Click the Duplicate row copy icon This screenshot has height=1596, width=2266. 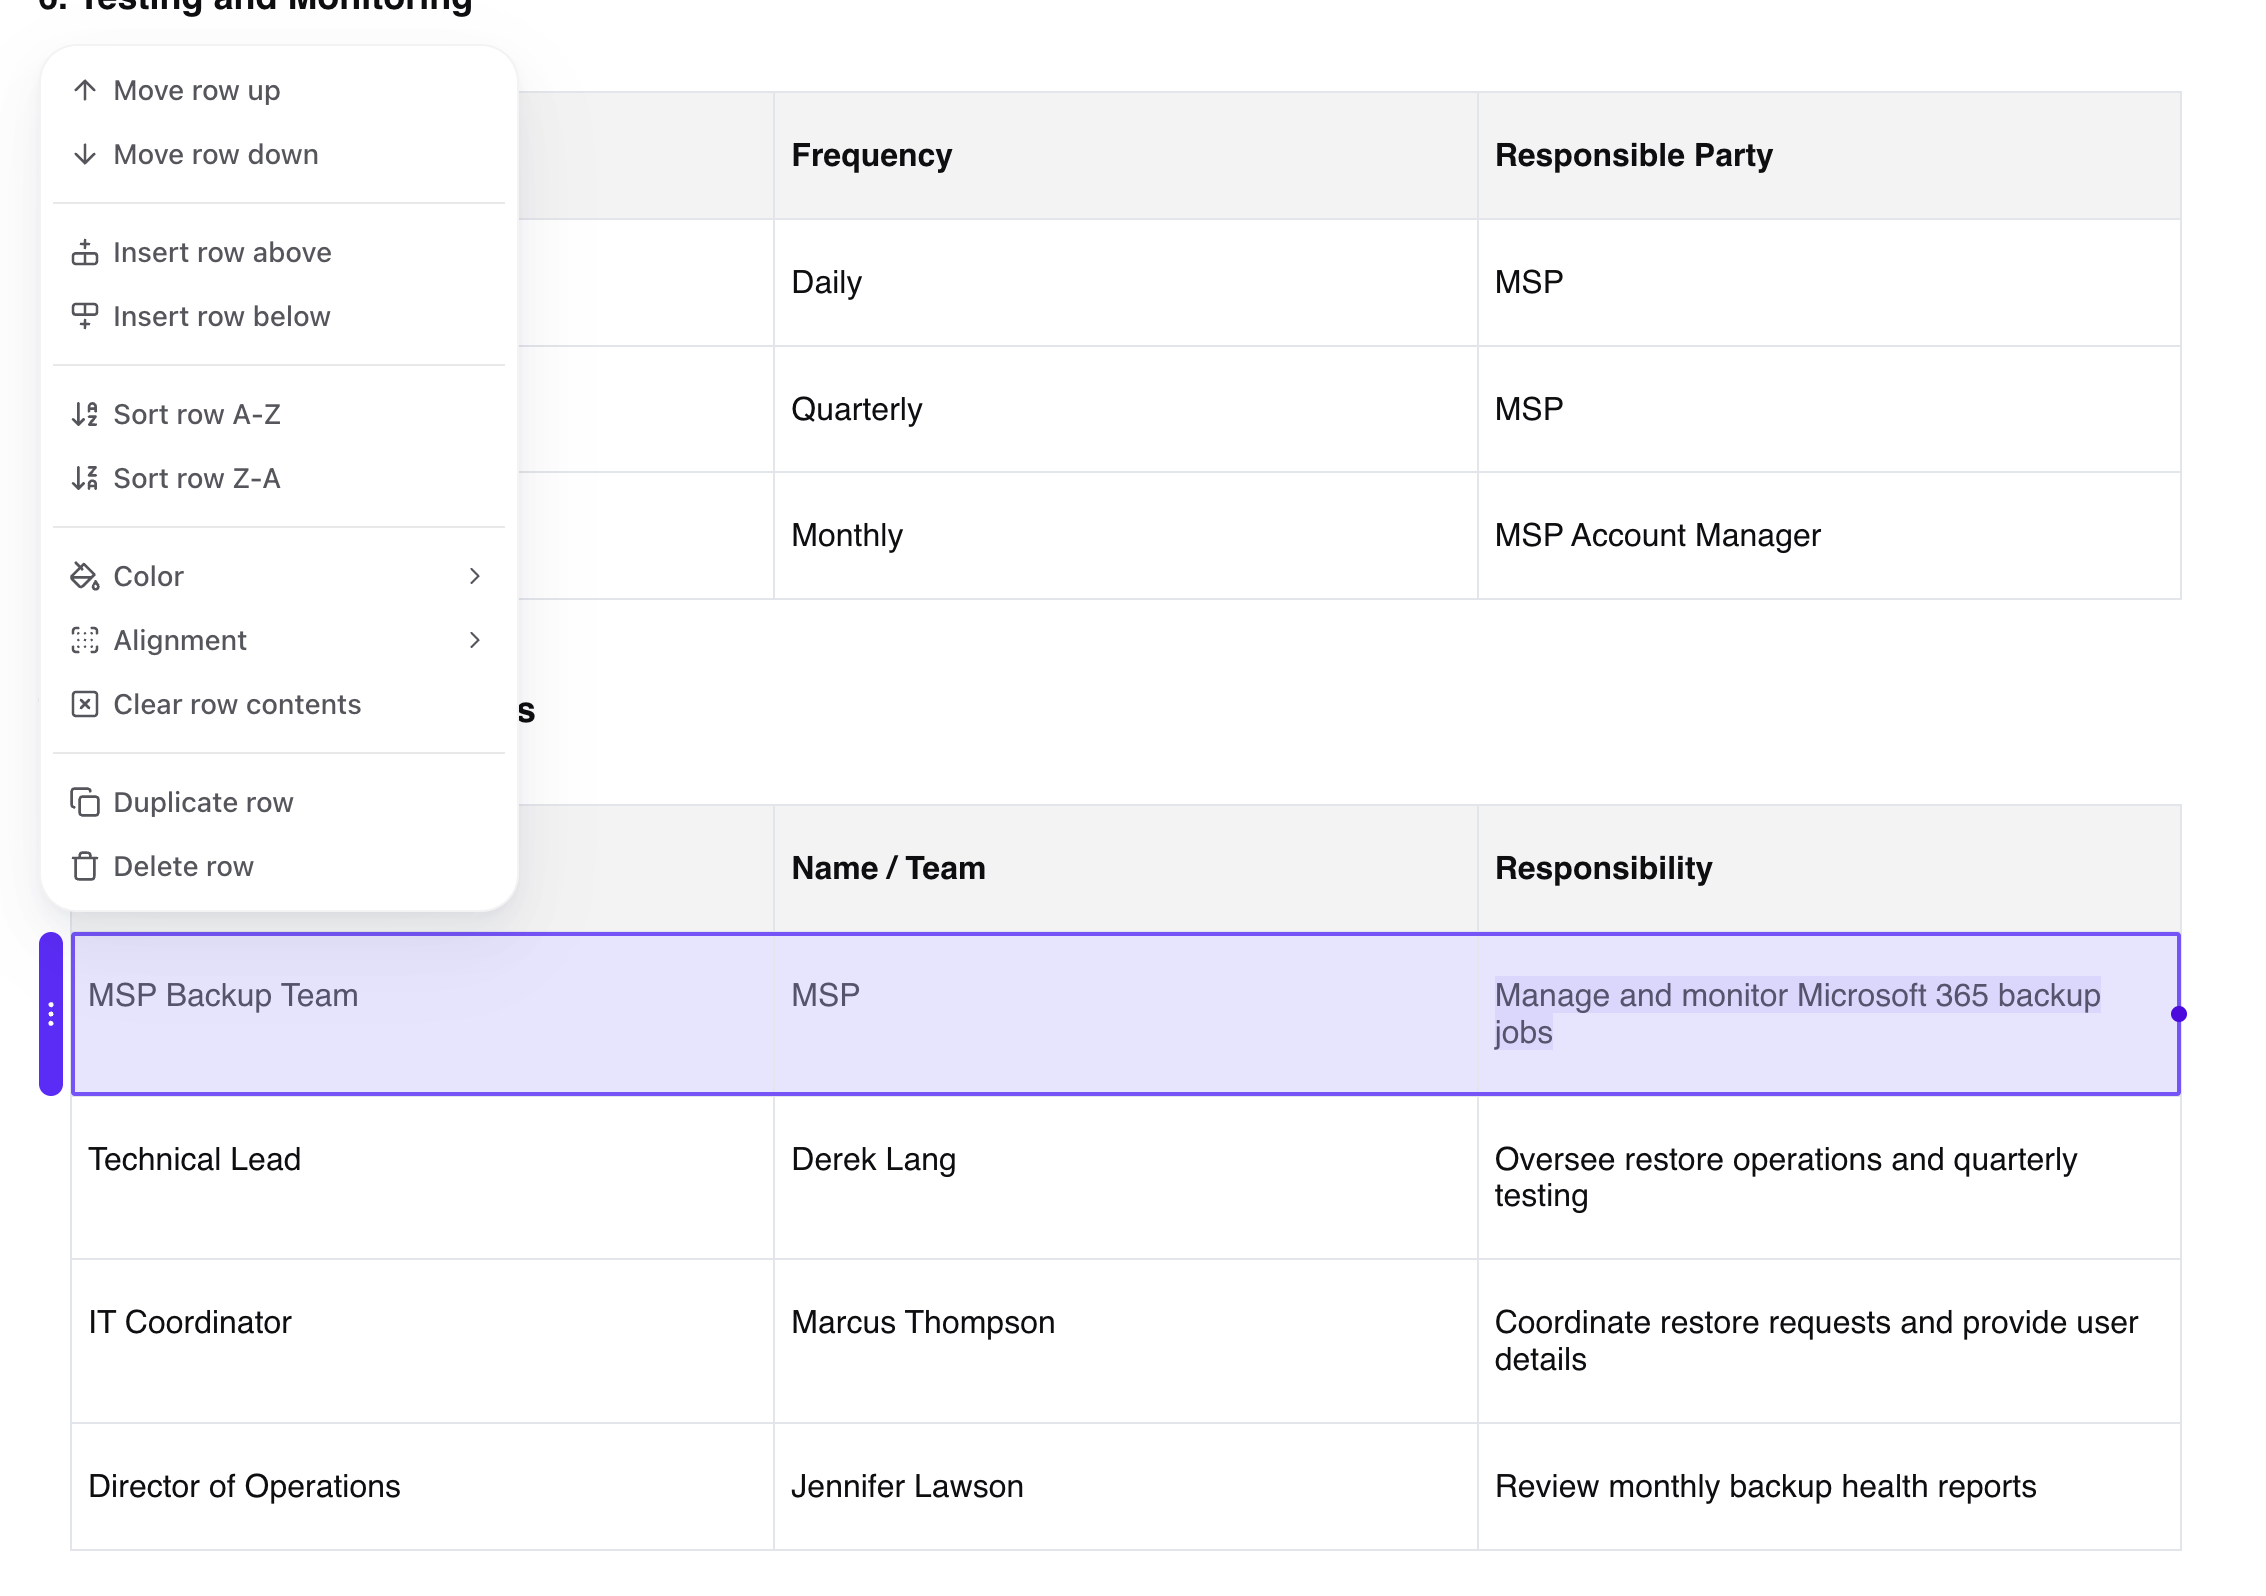coord(85,802)
